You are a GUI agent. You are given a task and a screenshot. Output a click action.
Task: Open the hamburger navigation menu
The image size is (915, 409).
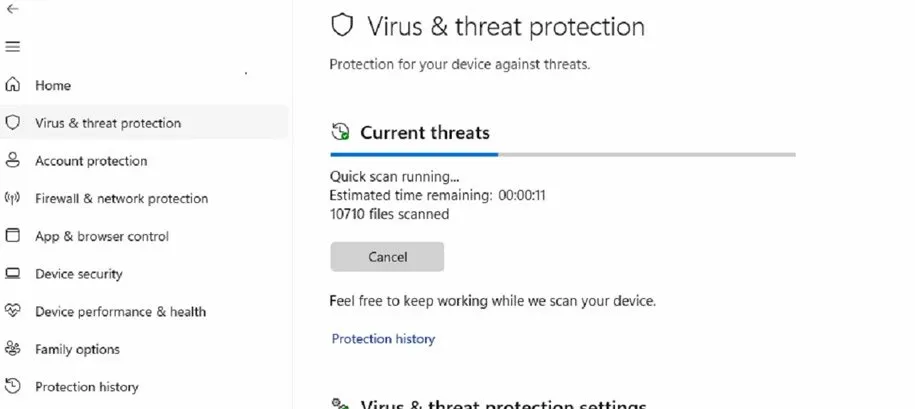pyautogui.click(x=13, y=47)
